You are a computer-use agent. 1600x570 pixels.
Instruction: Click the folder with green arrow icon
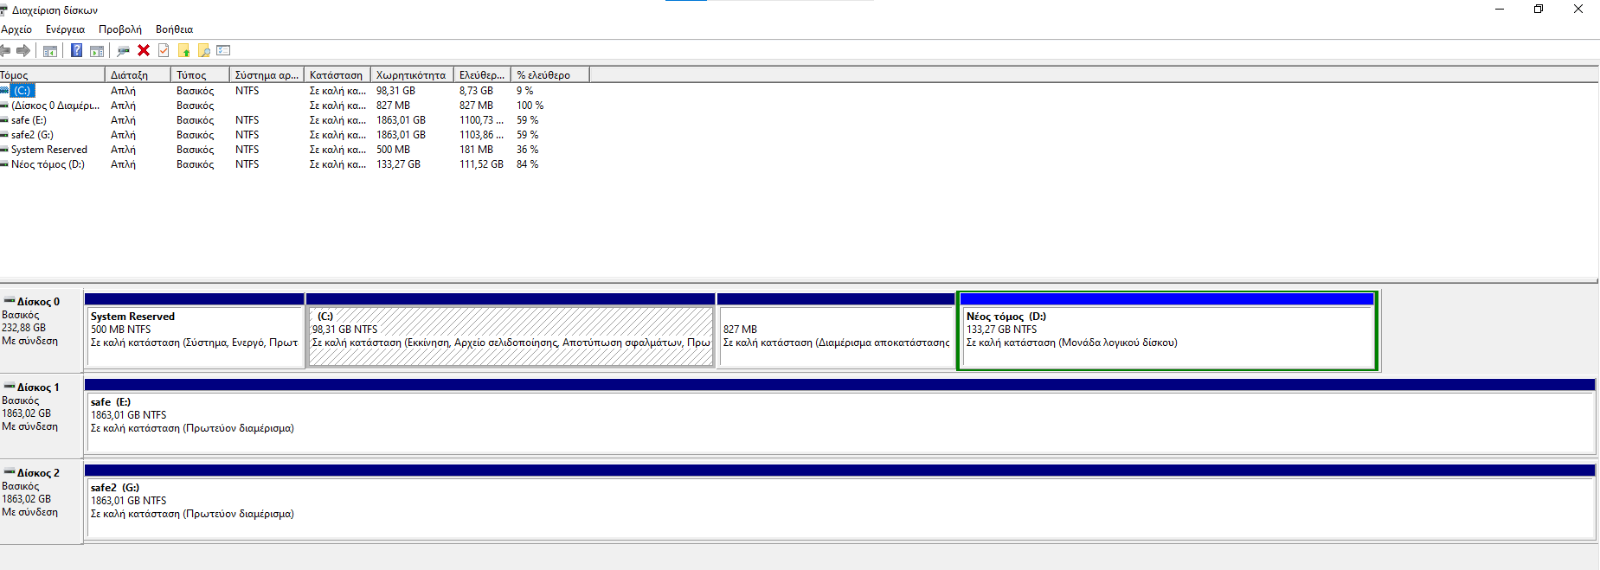click(x=184, y=50)
